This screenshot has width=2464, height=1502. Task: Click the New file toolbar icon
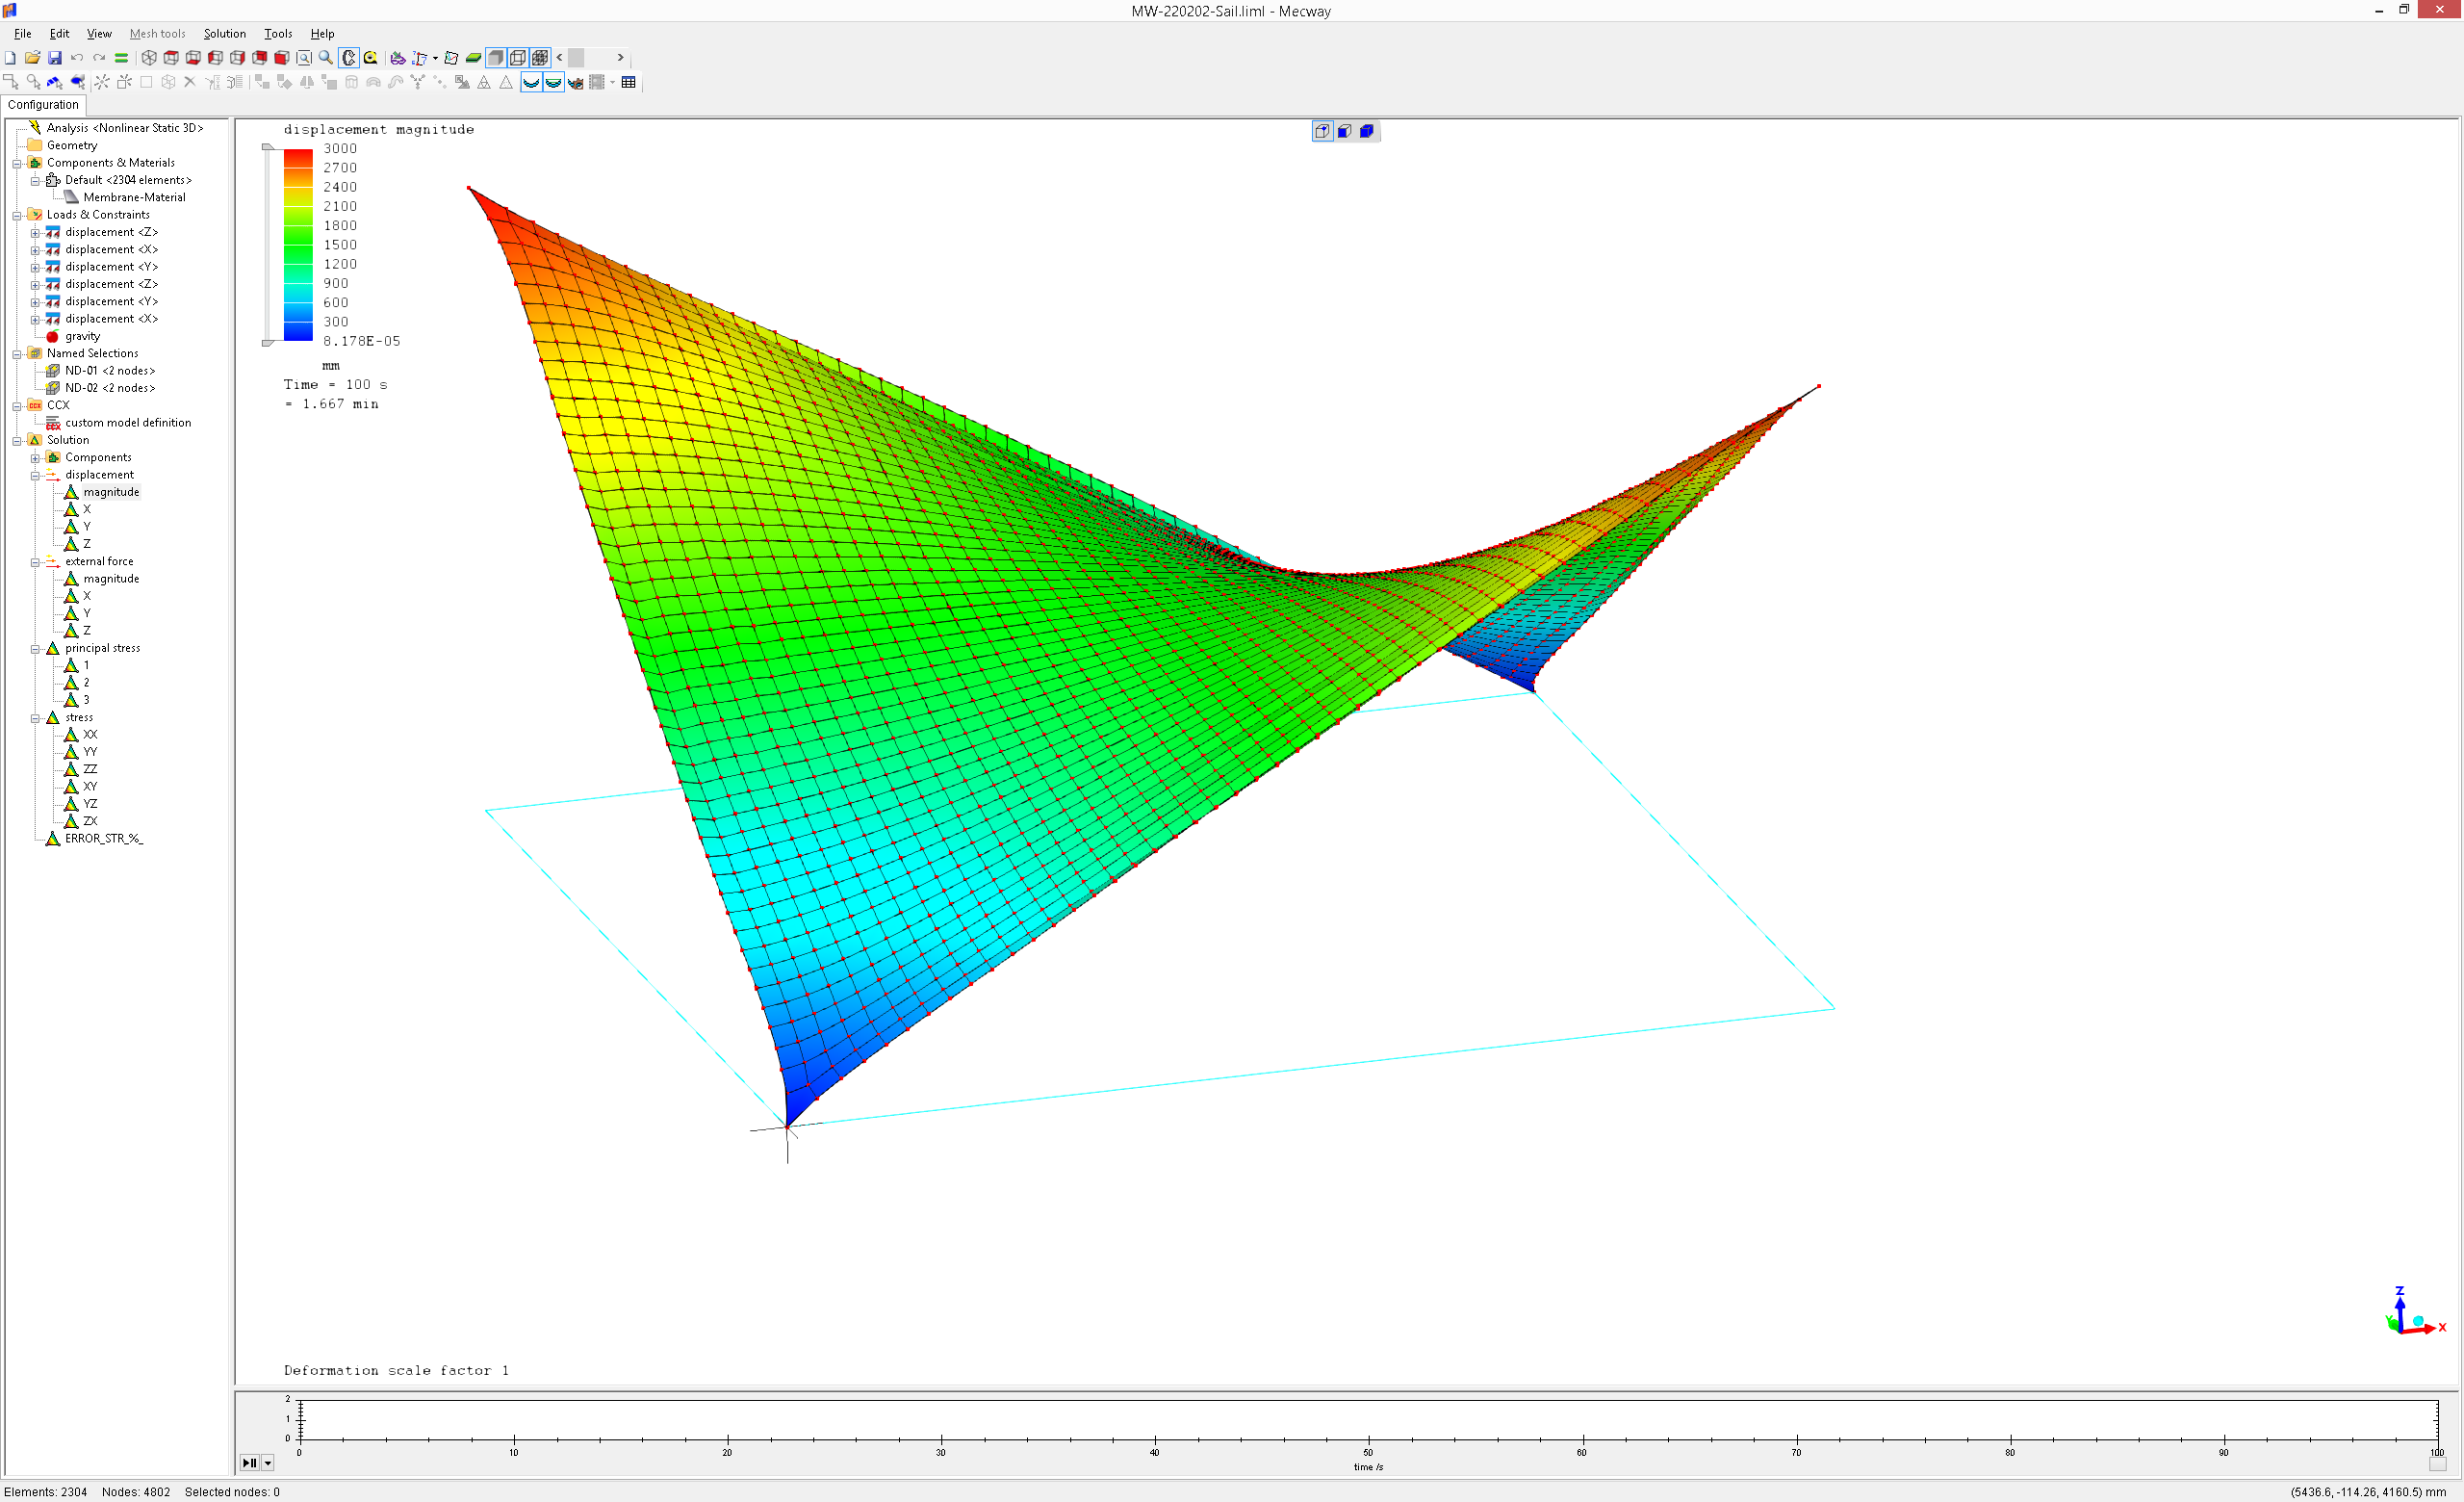click(x=10, y=58)
